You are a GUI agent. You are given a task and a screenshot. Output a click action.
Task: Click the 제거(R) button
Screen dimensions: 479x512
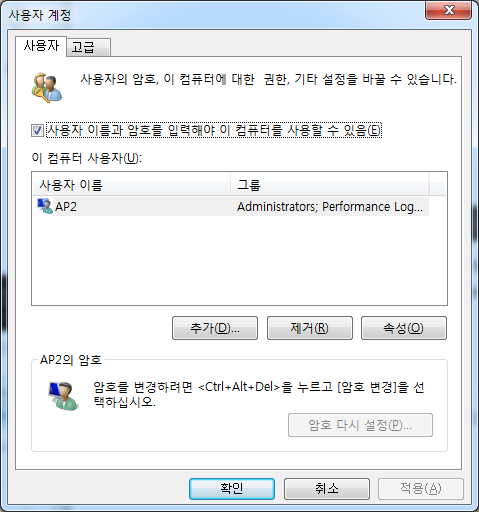pos(310,328)
